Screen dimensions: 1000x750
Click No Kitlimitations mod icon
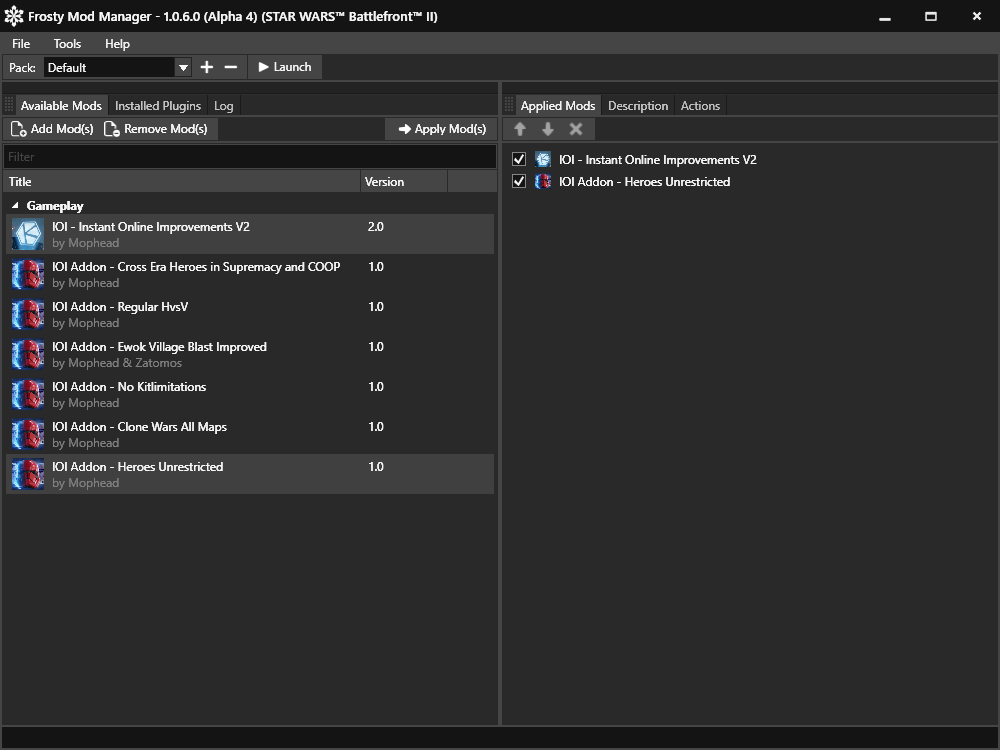[28, 394]
